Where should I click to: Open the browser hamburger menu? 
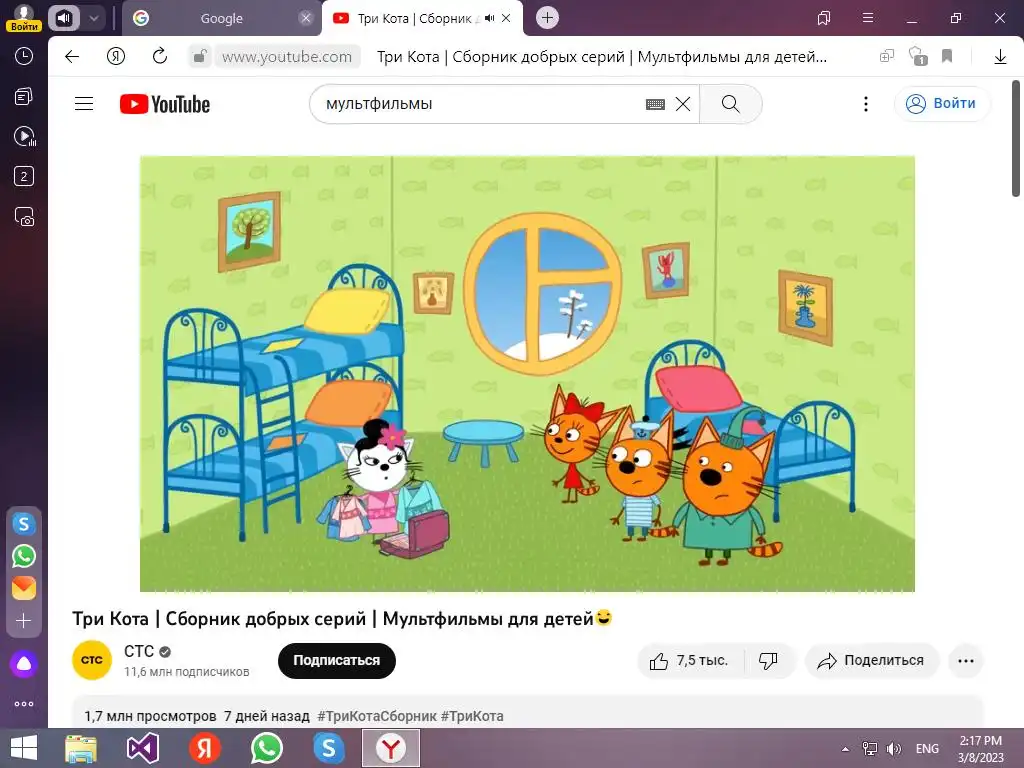pos(867,18)
